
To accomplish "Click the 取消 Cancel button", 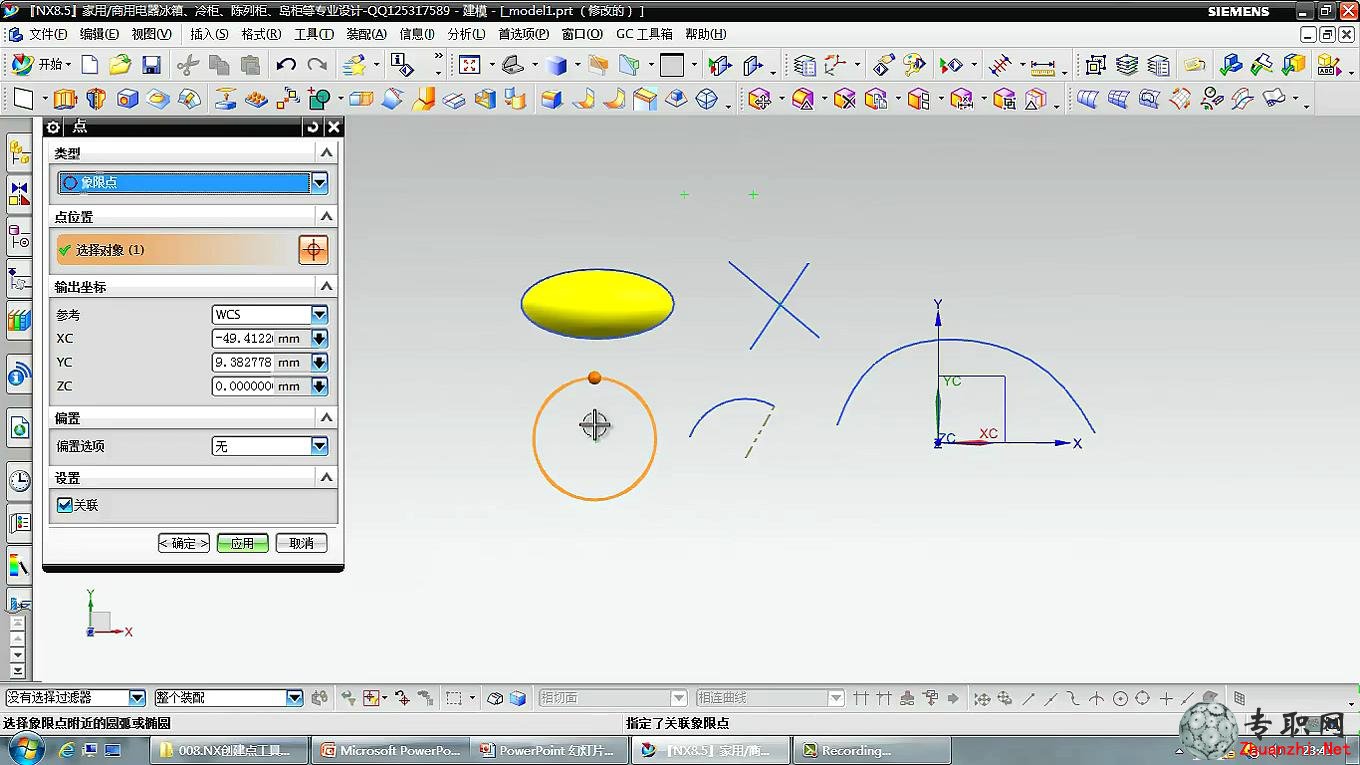I will point(301,544).
